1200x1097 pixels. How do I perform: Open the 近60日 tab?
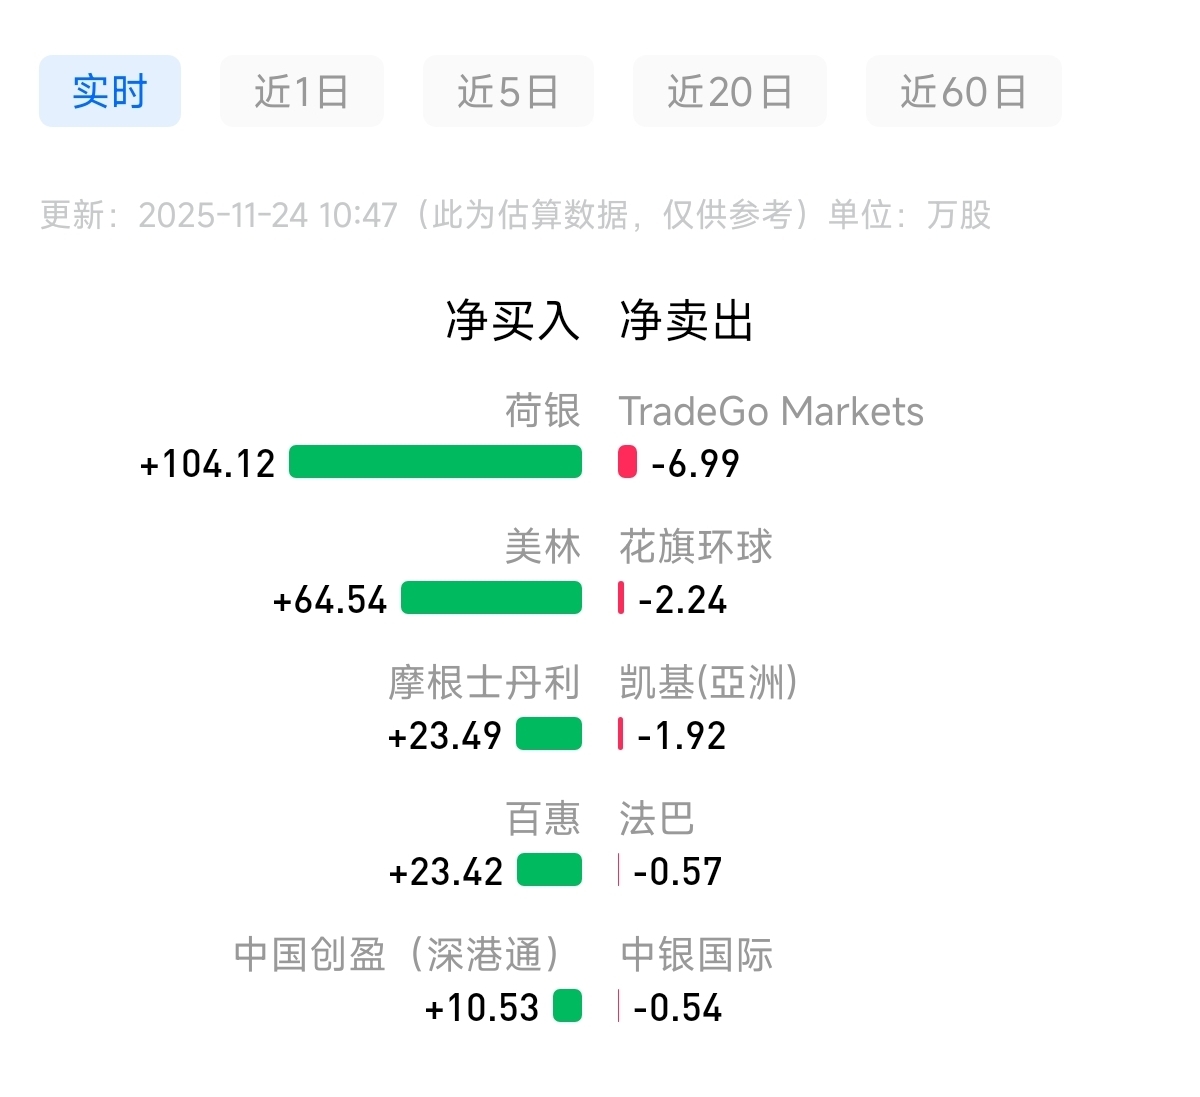963,92
